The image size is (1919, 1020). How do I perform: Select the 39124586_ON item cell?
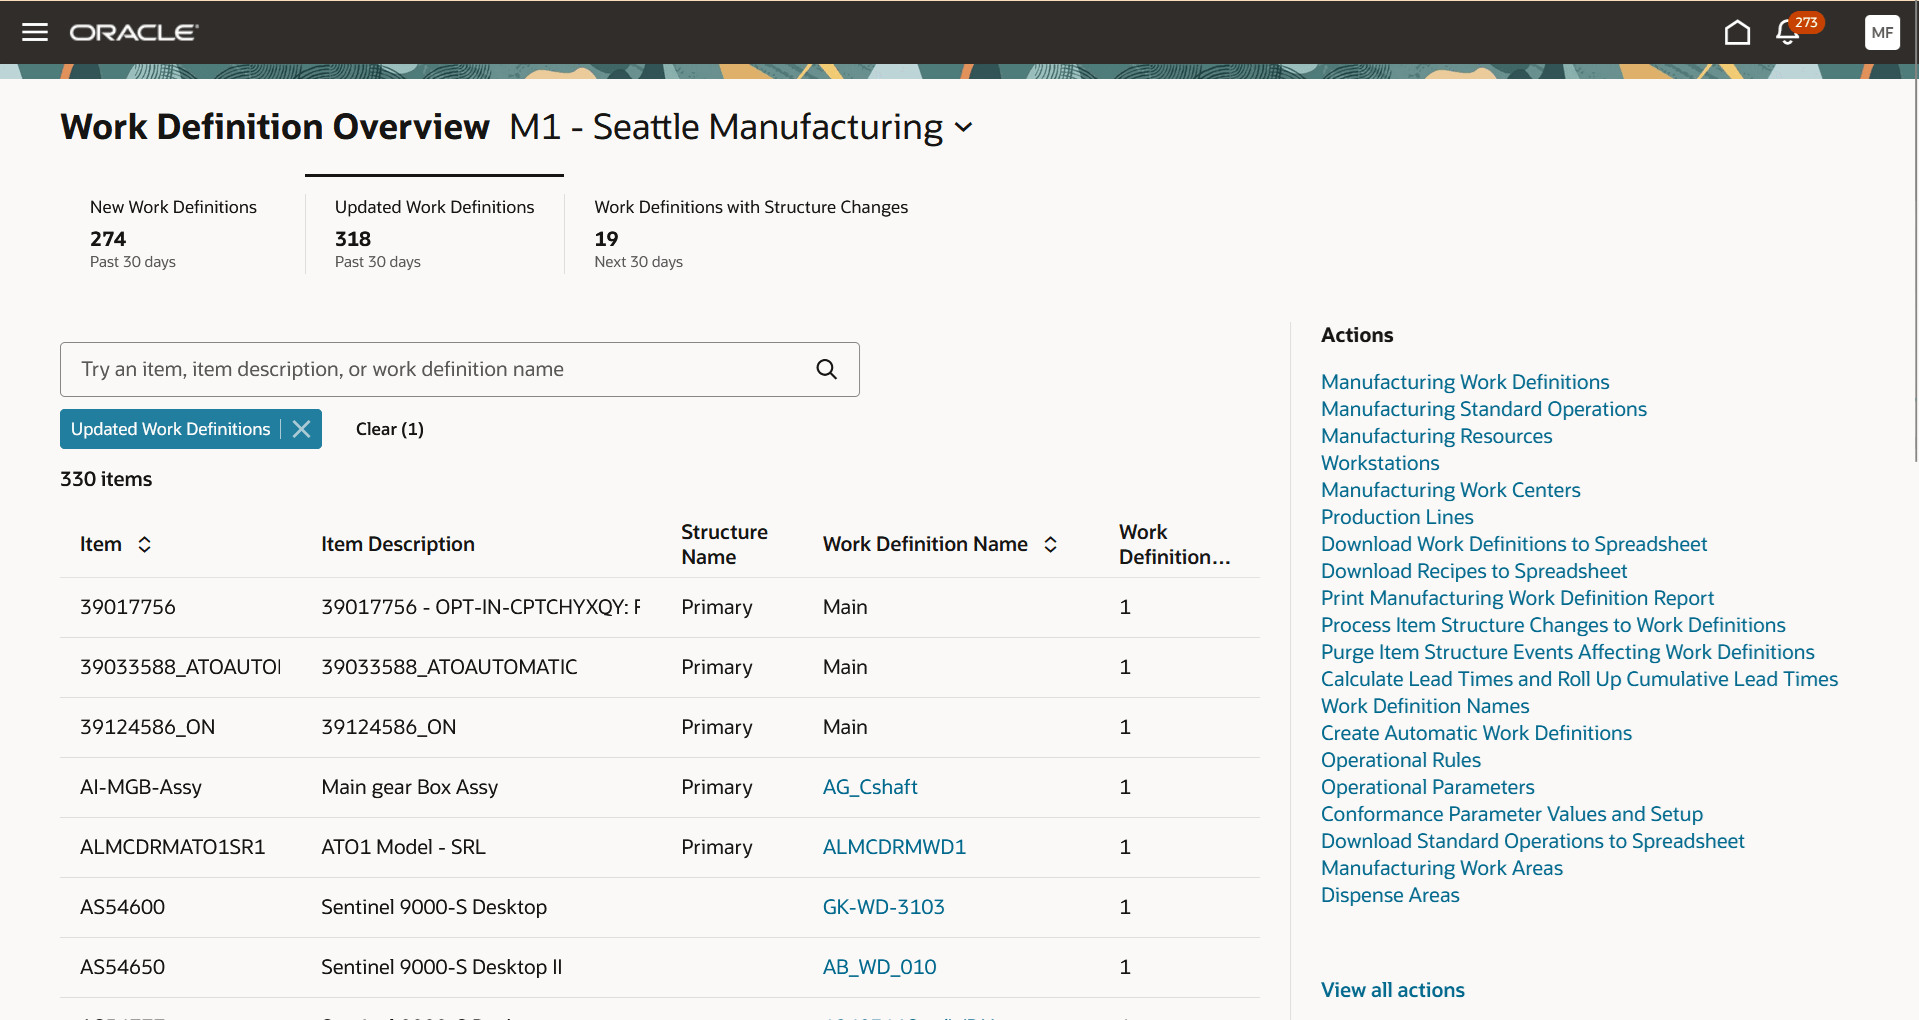(147, 727)
